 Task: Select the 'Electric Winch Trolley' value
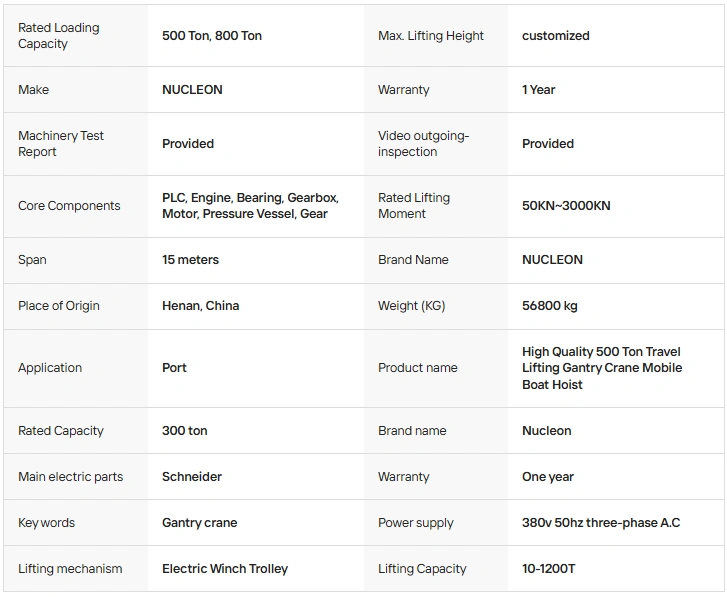225,569
